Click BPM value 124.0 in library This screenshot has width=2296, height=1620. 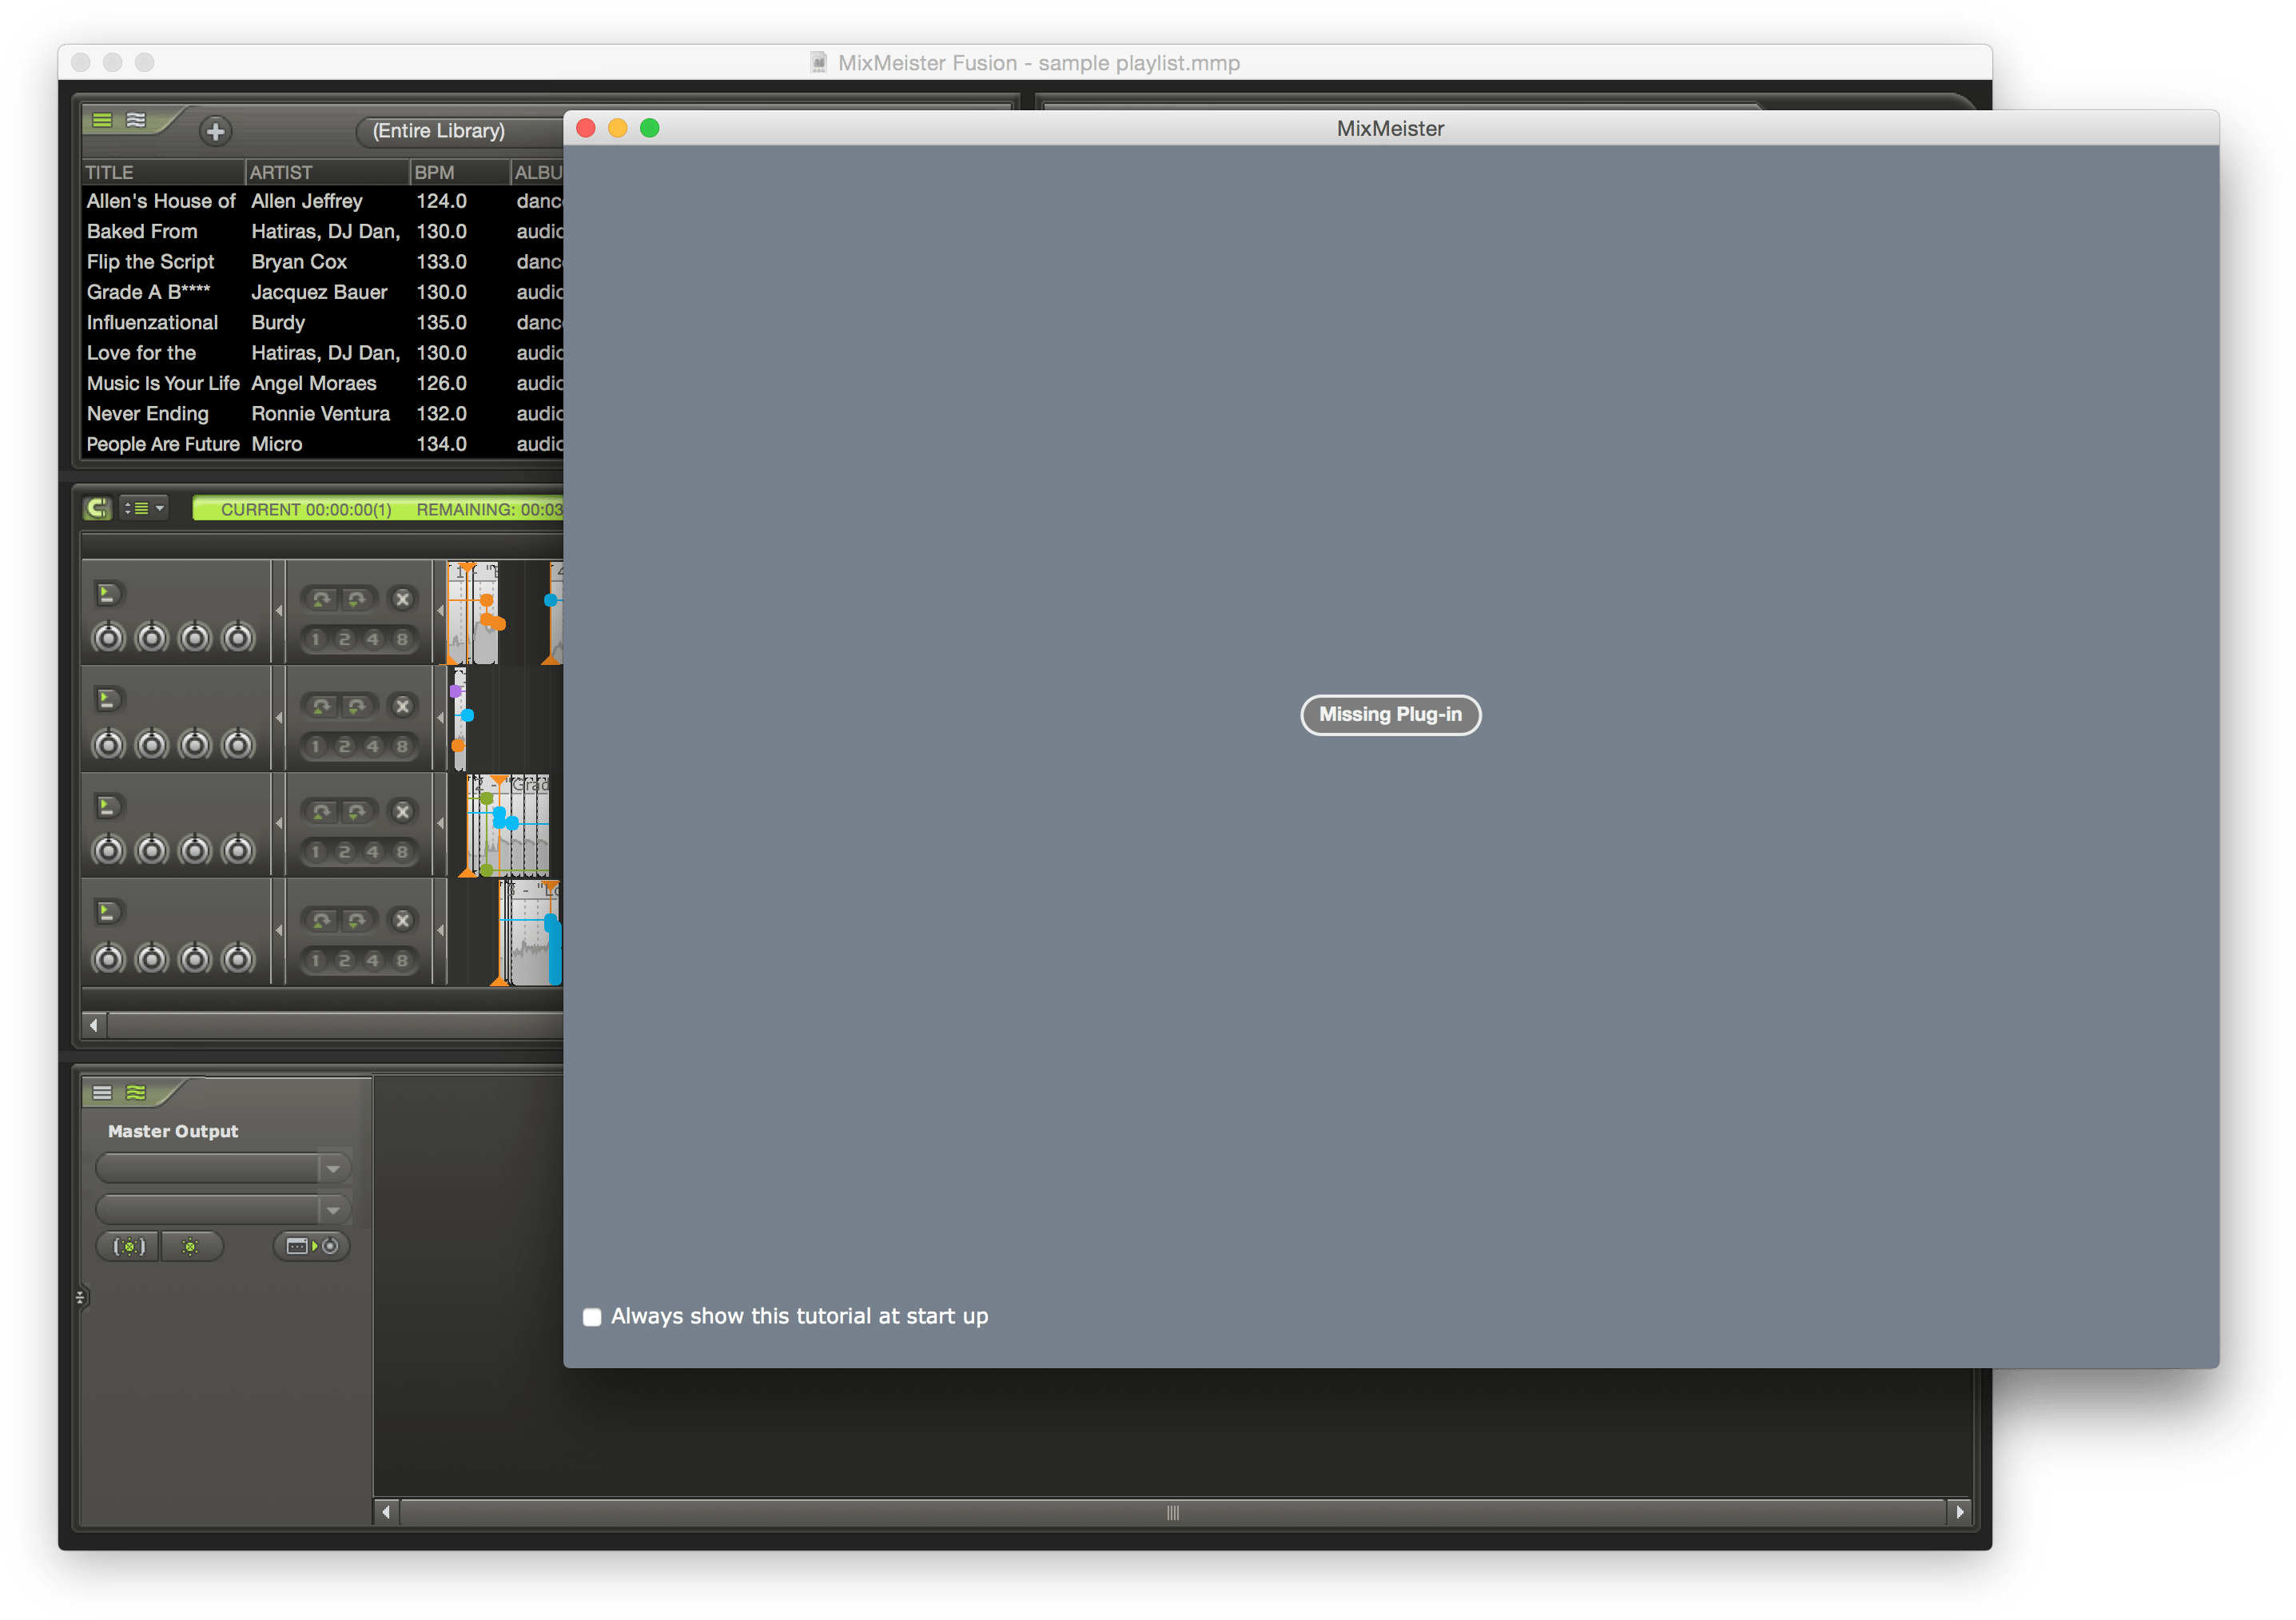point(442,201)
